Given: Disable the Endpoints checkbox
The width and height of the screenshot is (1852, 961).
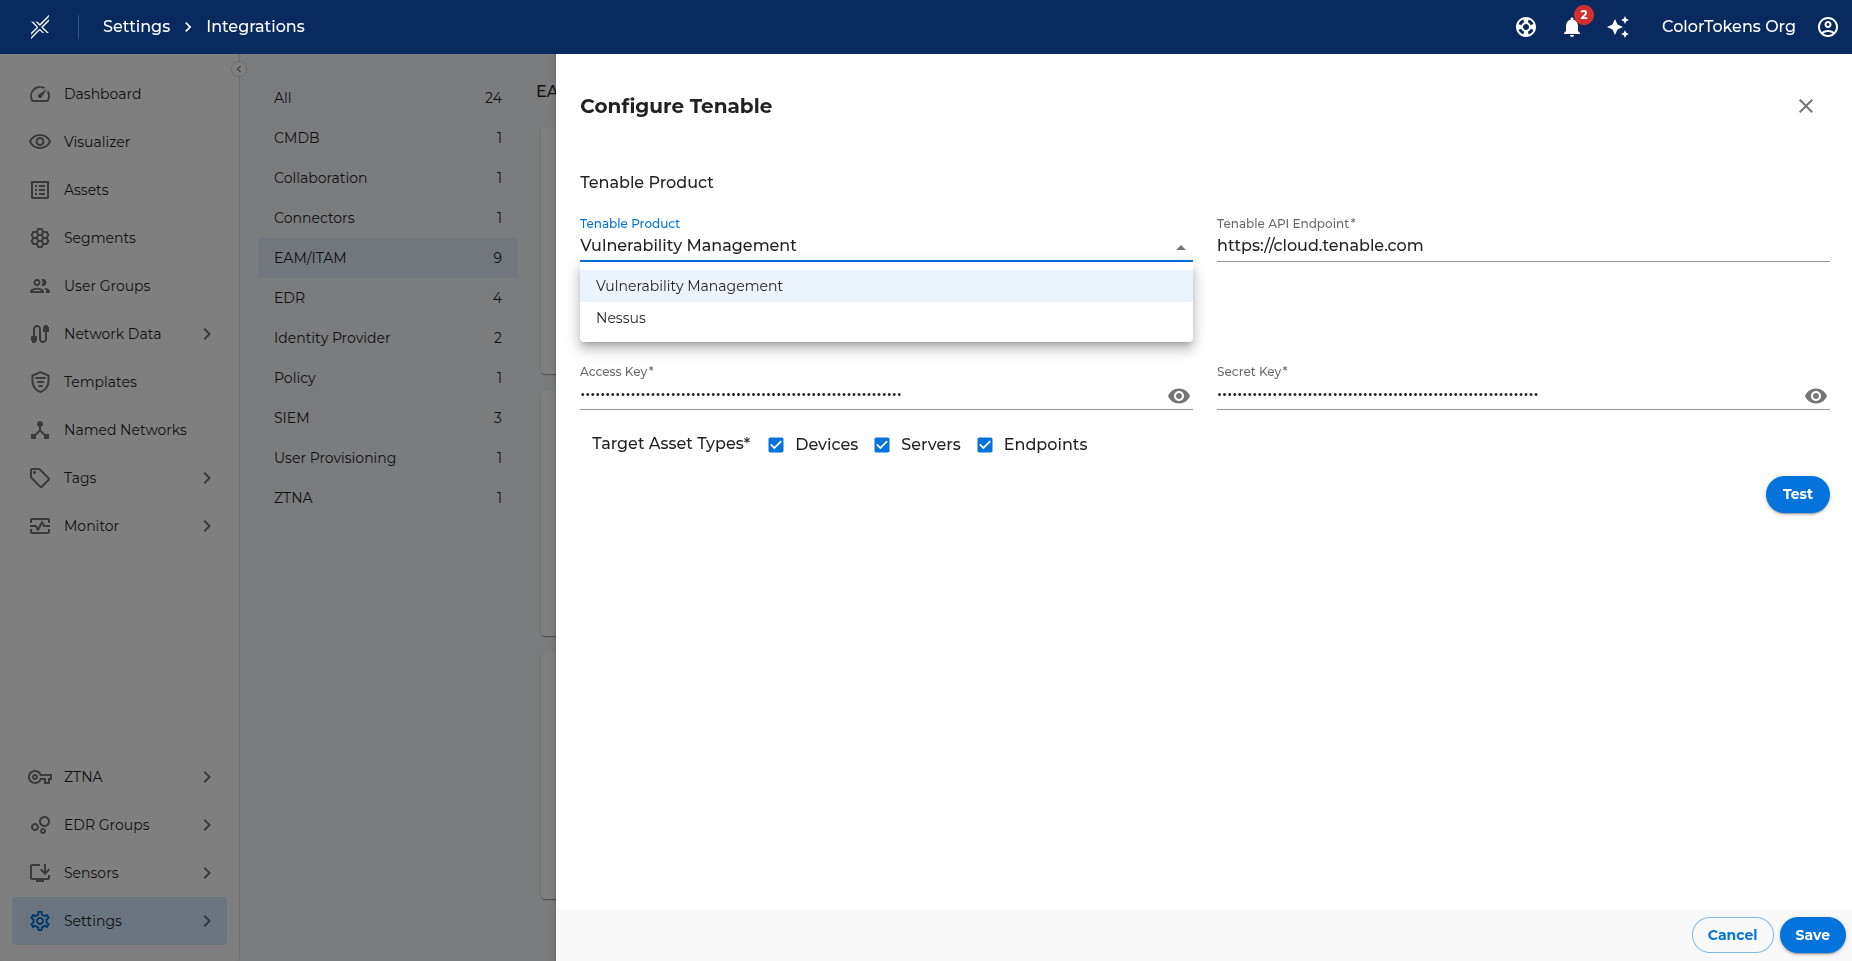Looking at the screenshot, I should [x=985, y=445].
